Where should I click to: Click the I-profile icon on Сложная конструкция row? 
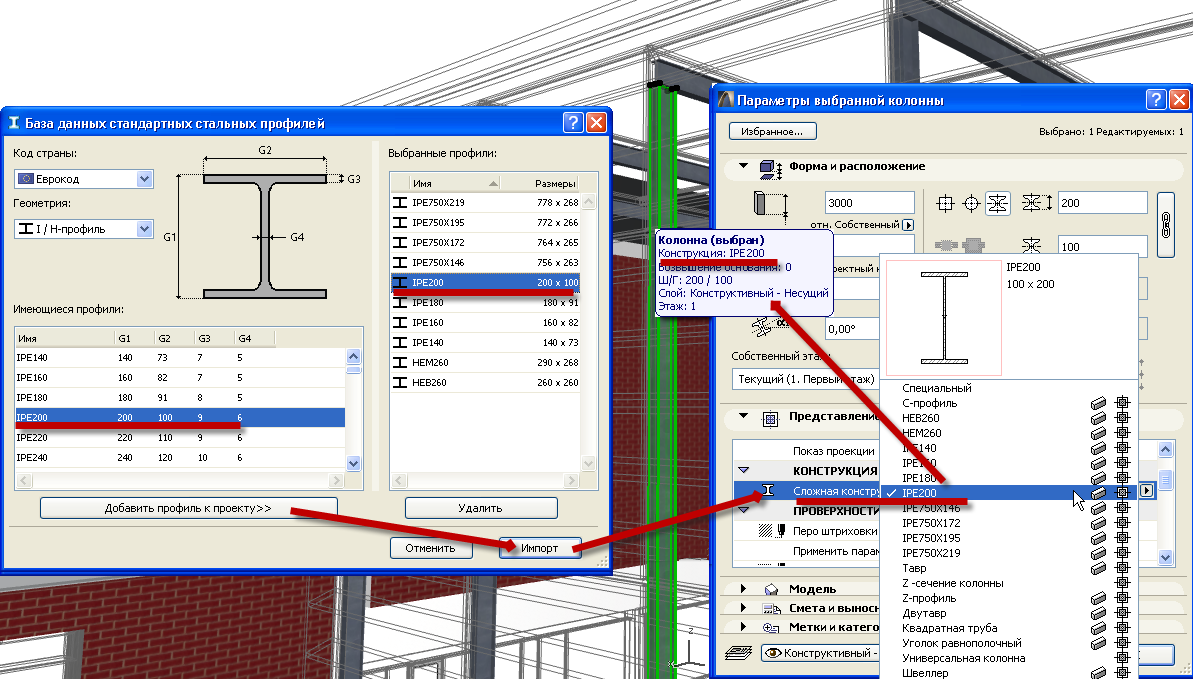(x=768, y=490)
